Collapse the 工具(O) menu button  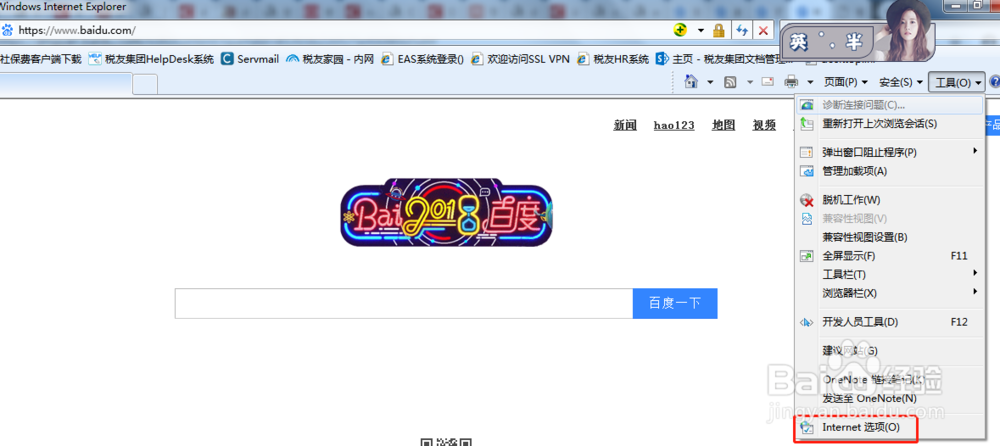(x=957, y=82)
